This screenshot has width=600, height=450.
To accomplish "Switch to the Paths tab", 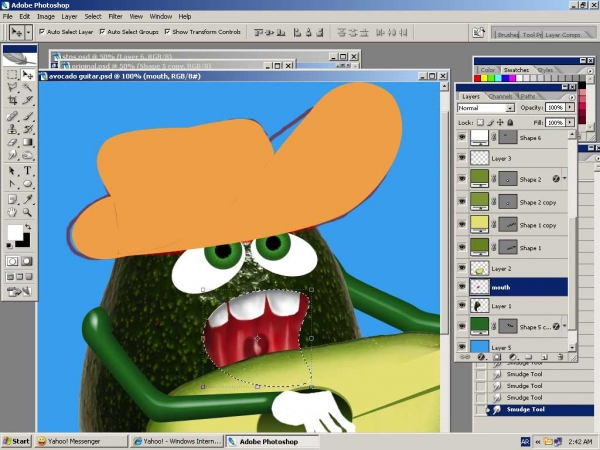I will tap(528, 96).
